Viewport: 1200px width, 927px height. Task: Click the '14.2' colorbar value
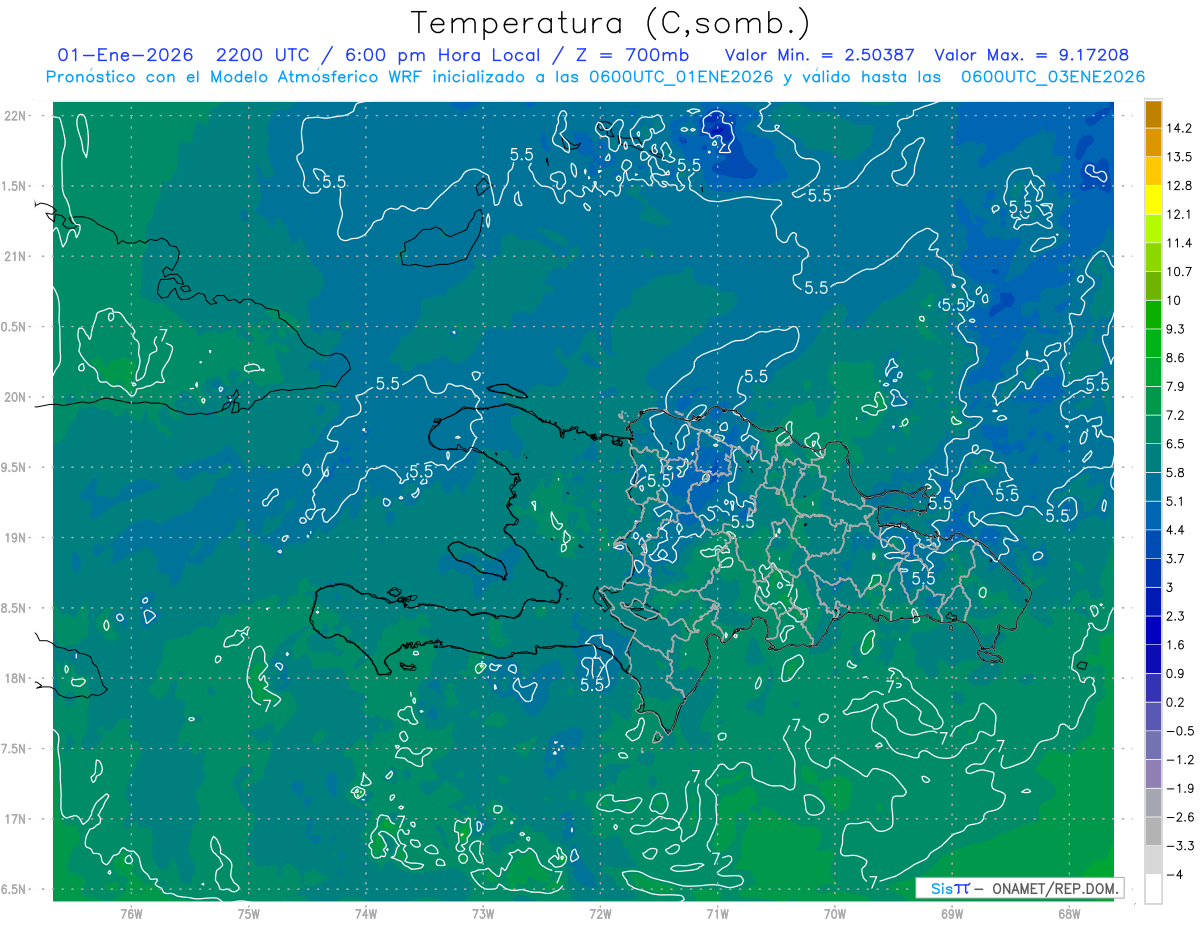click(1180, 128)
